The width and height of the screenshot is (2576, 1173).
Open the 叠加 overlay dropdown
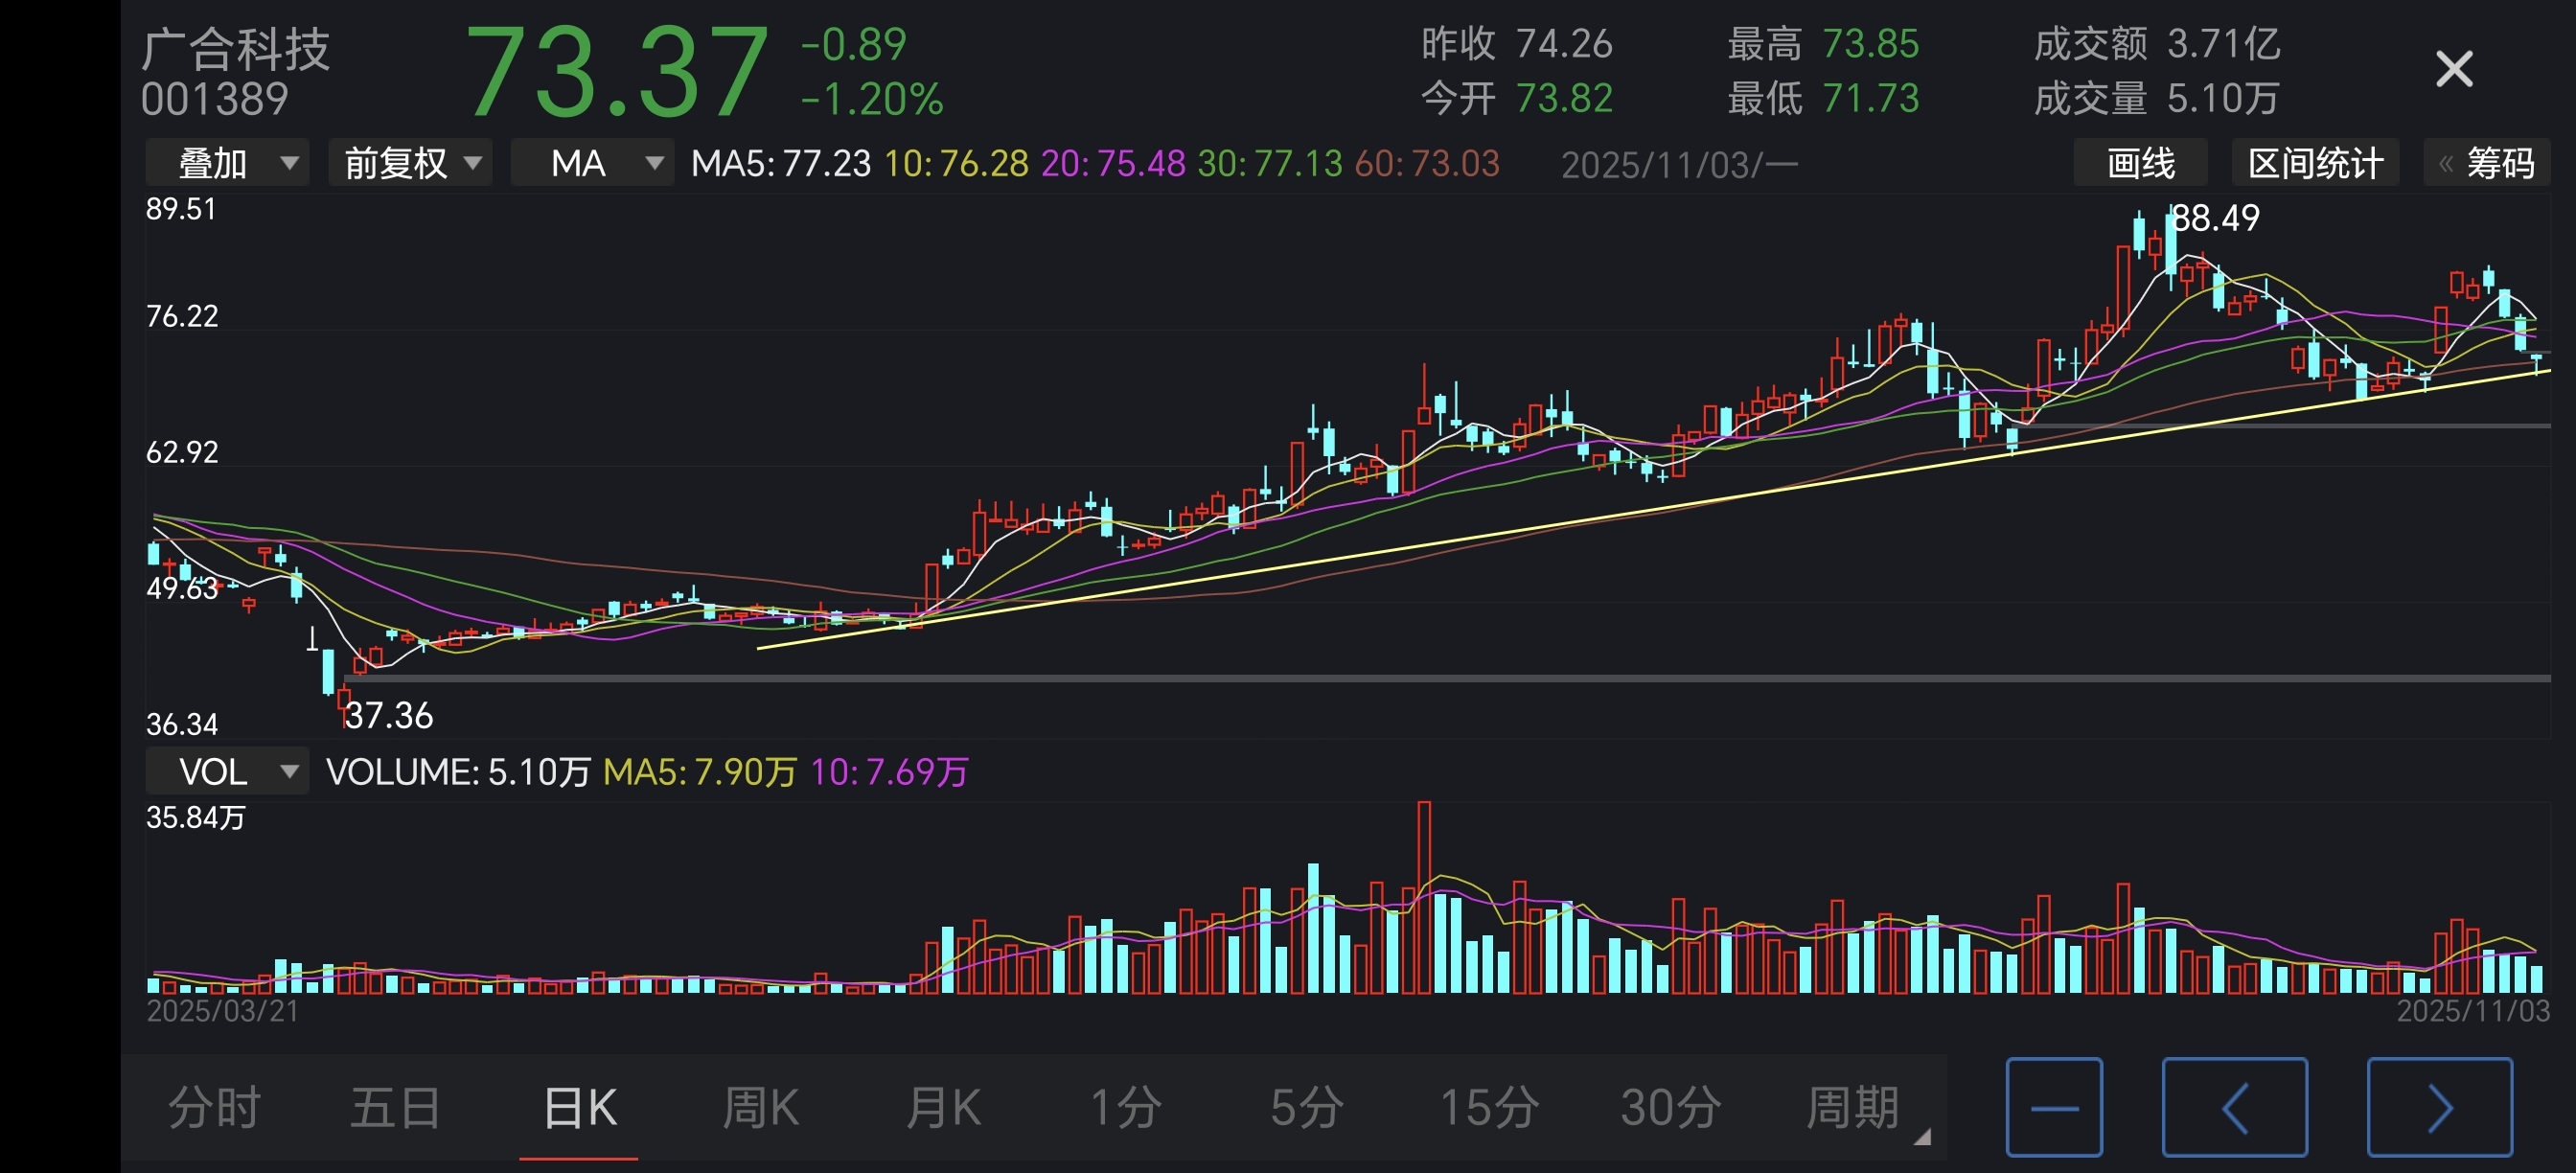227,163
